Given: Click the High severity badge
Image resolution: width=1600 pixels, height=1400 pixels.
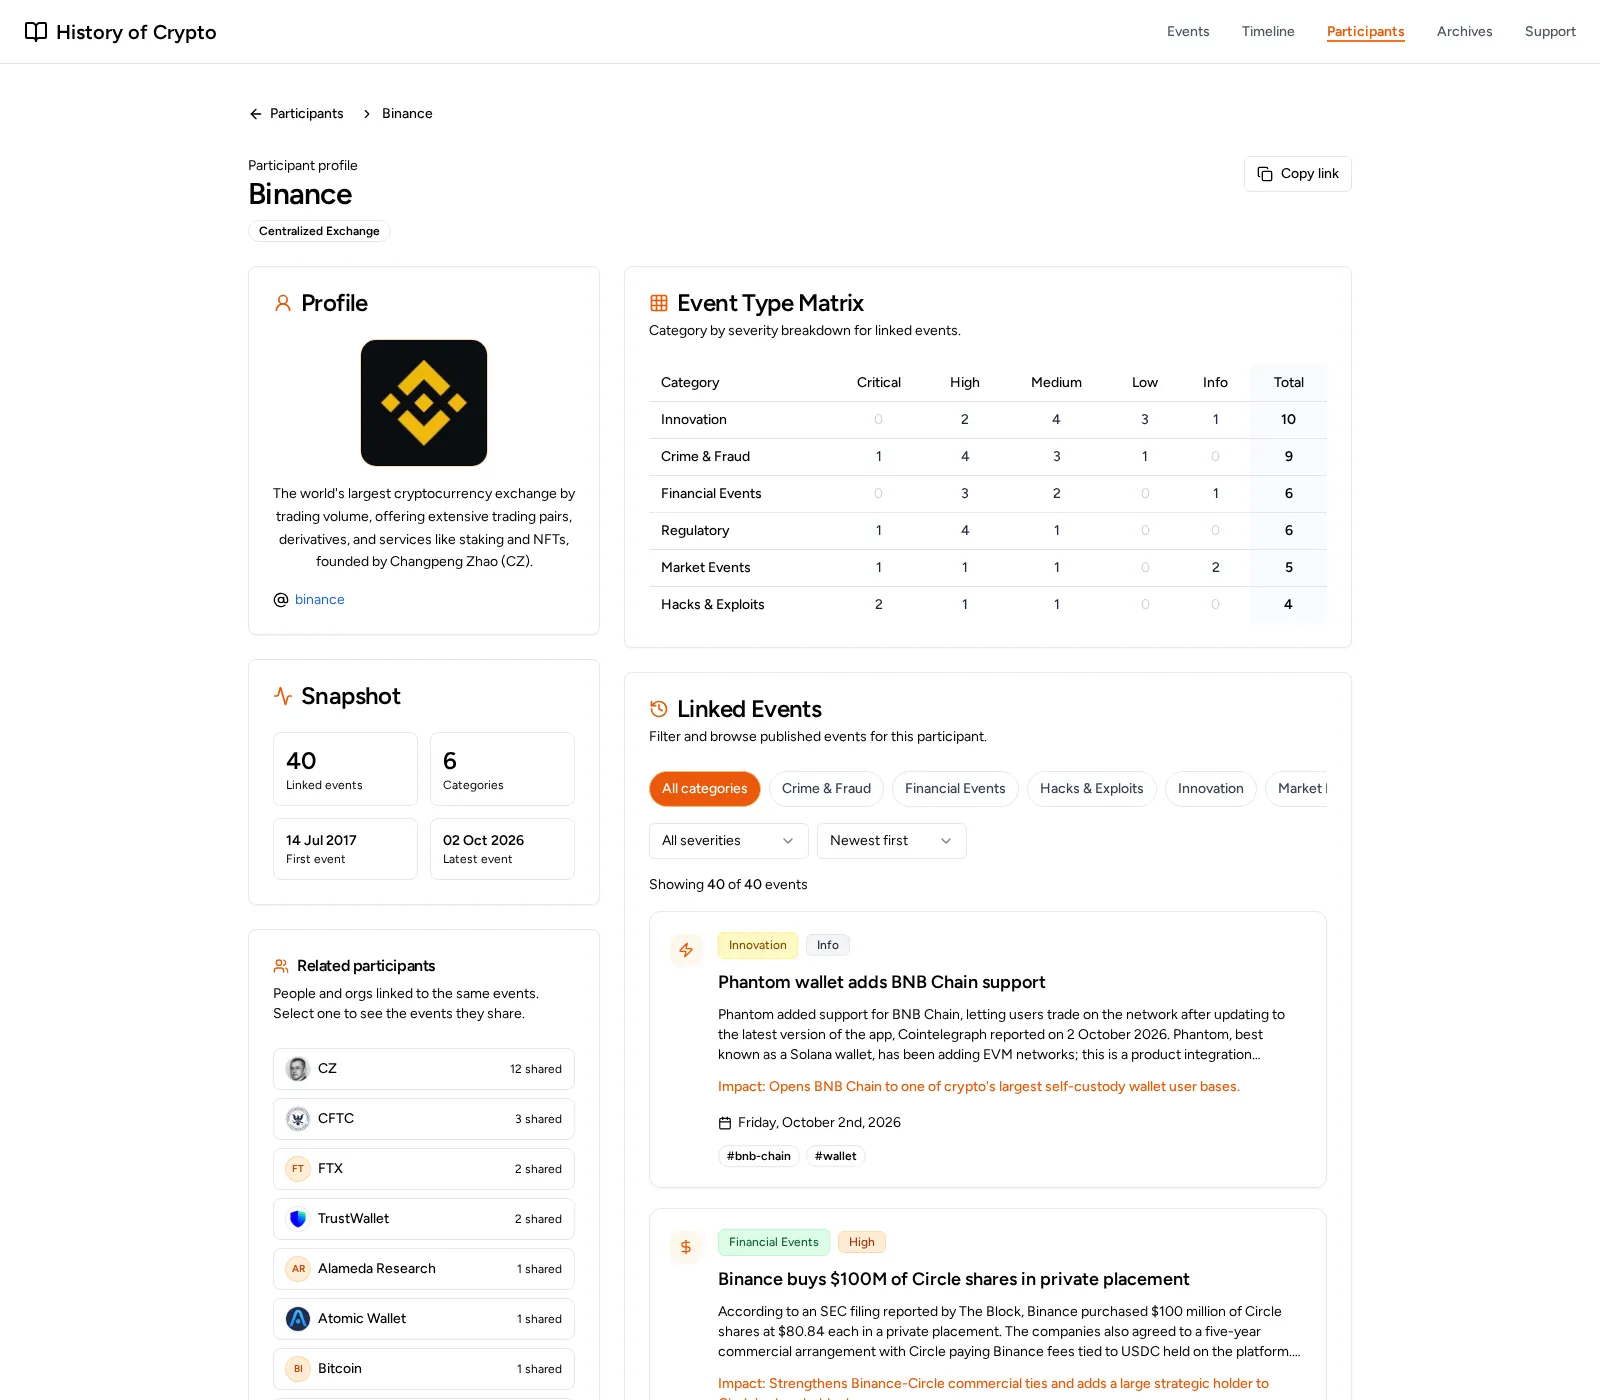Looking at the screenshot, I should tap(862, 1243).
